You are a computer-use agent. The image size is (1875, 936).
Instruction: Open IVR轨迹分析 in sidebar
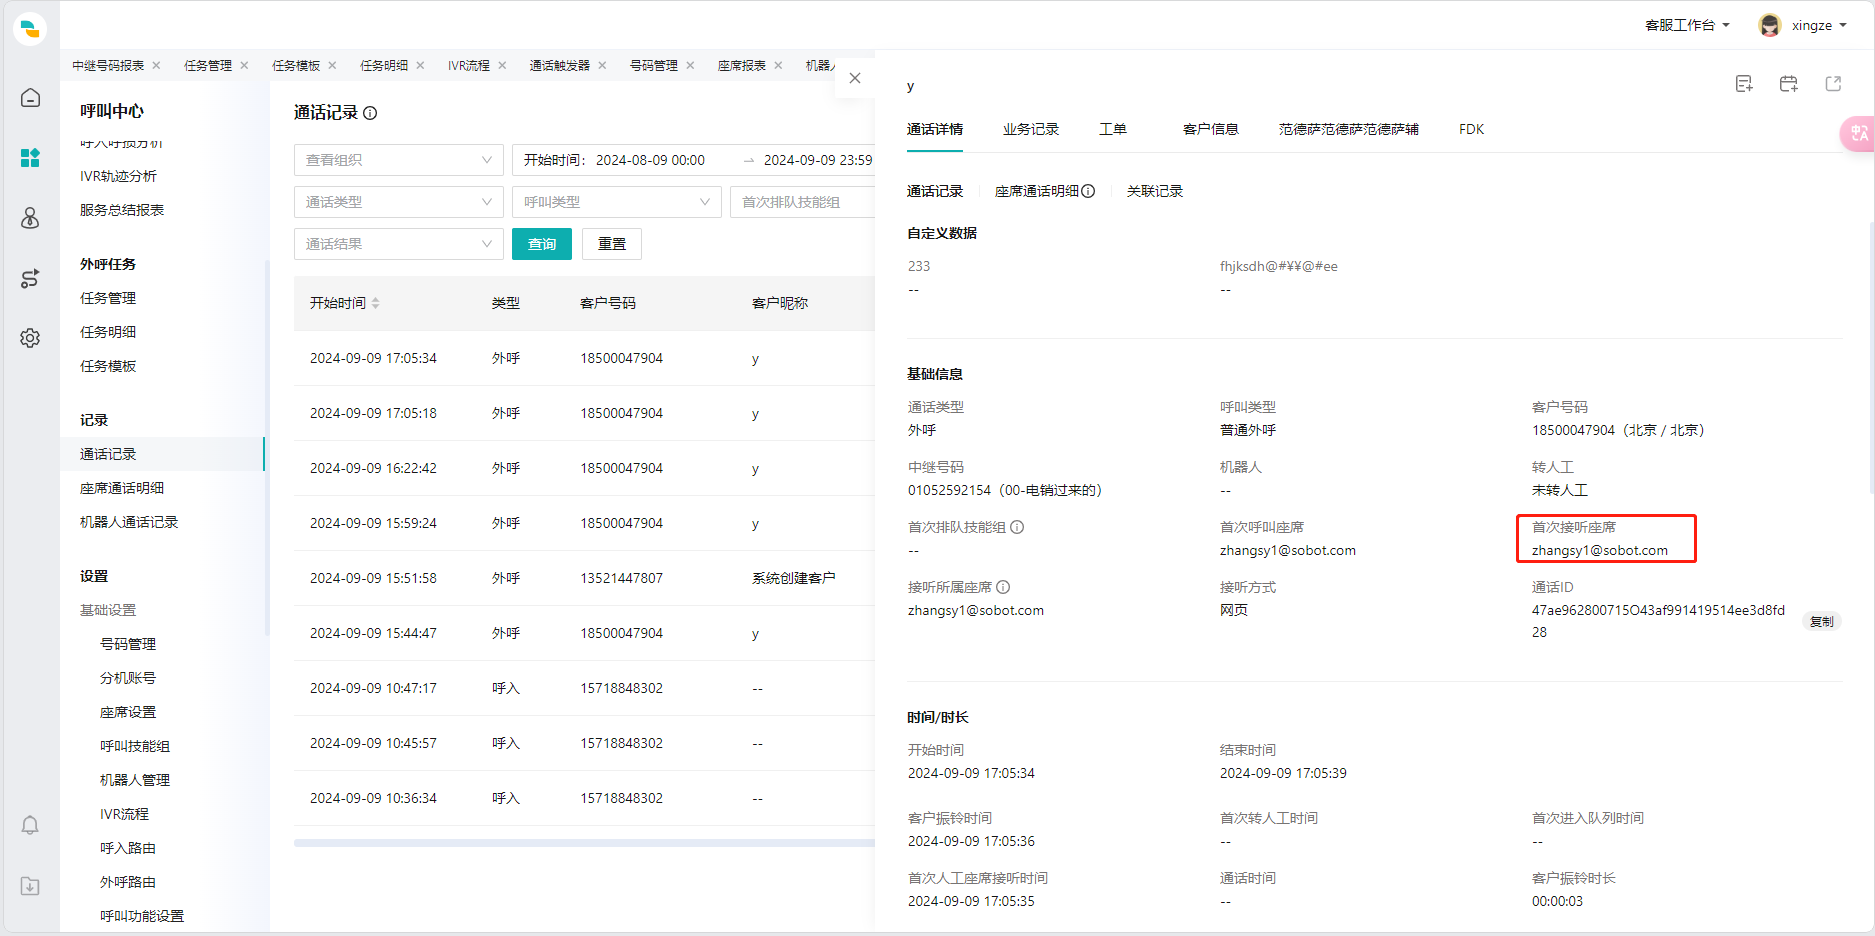[x=118, y=176]
